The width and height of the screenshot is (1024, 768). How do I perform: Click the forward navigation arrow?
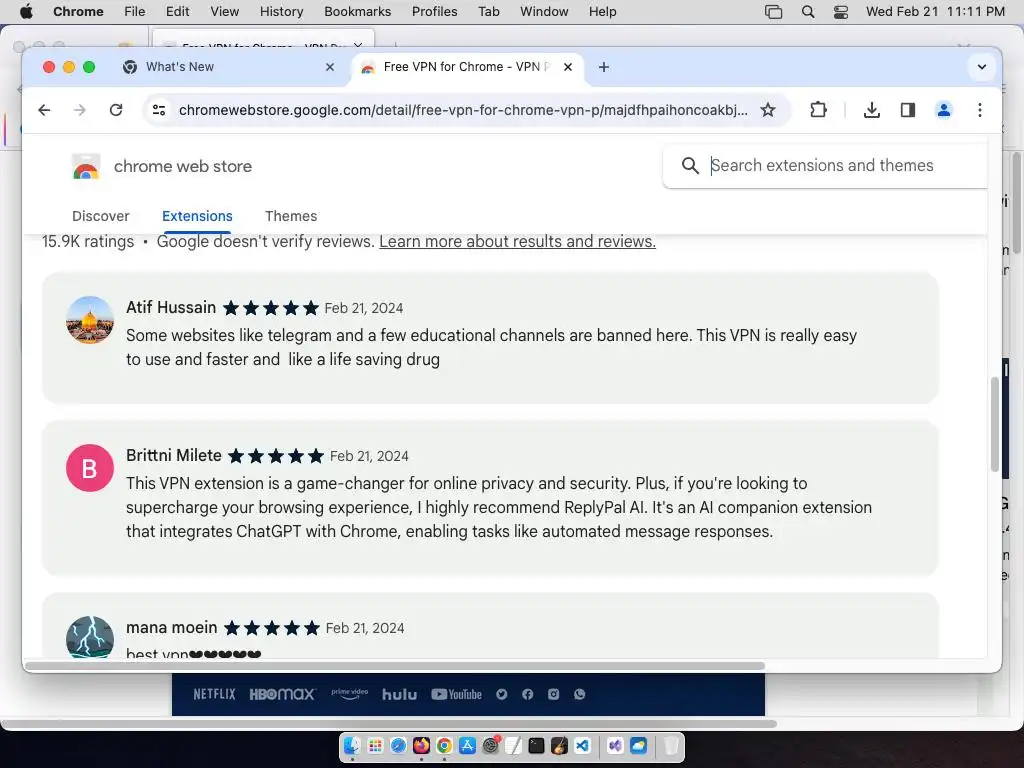[80, 110]
